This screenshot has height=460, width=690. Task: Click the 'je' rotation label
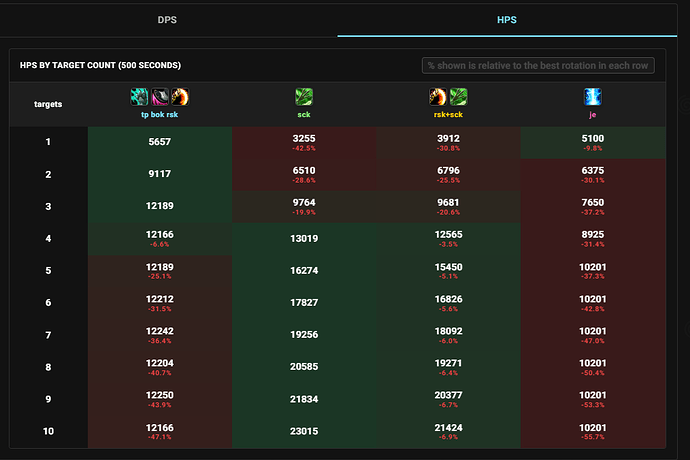(593, 114)
